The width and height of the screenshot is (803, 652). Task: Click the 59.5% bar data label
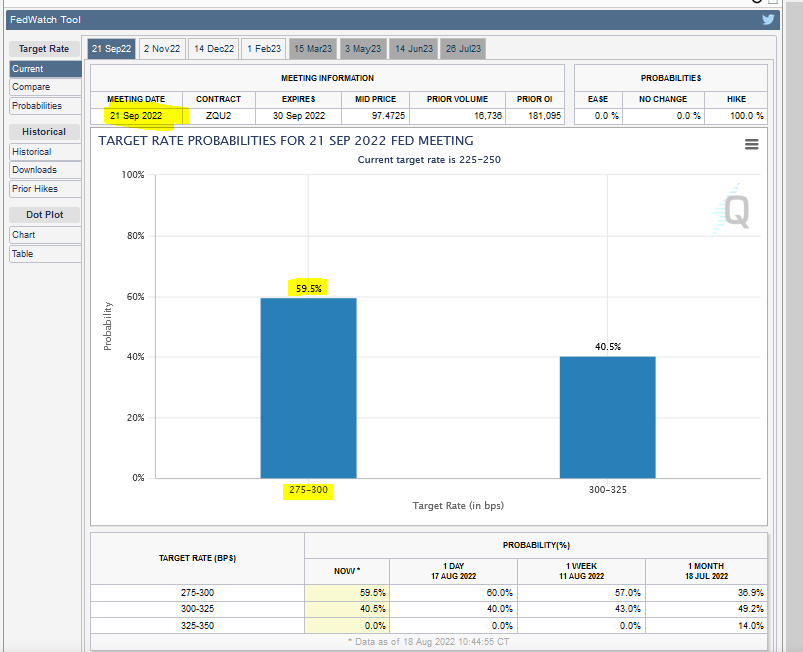click(308, 289)
